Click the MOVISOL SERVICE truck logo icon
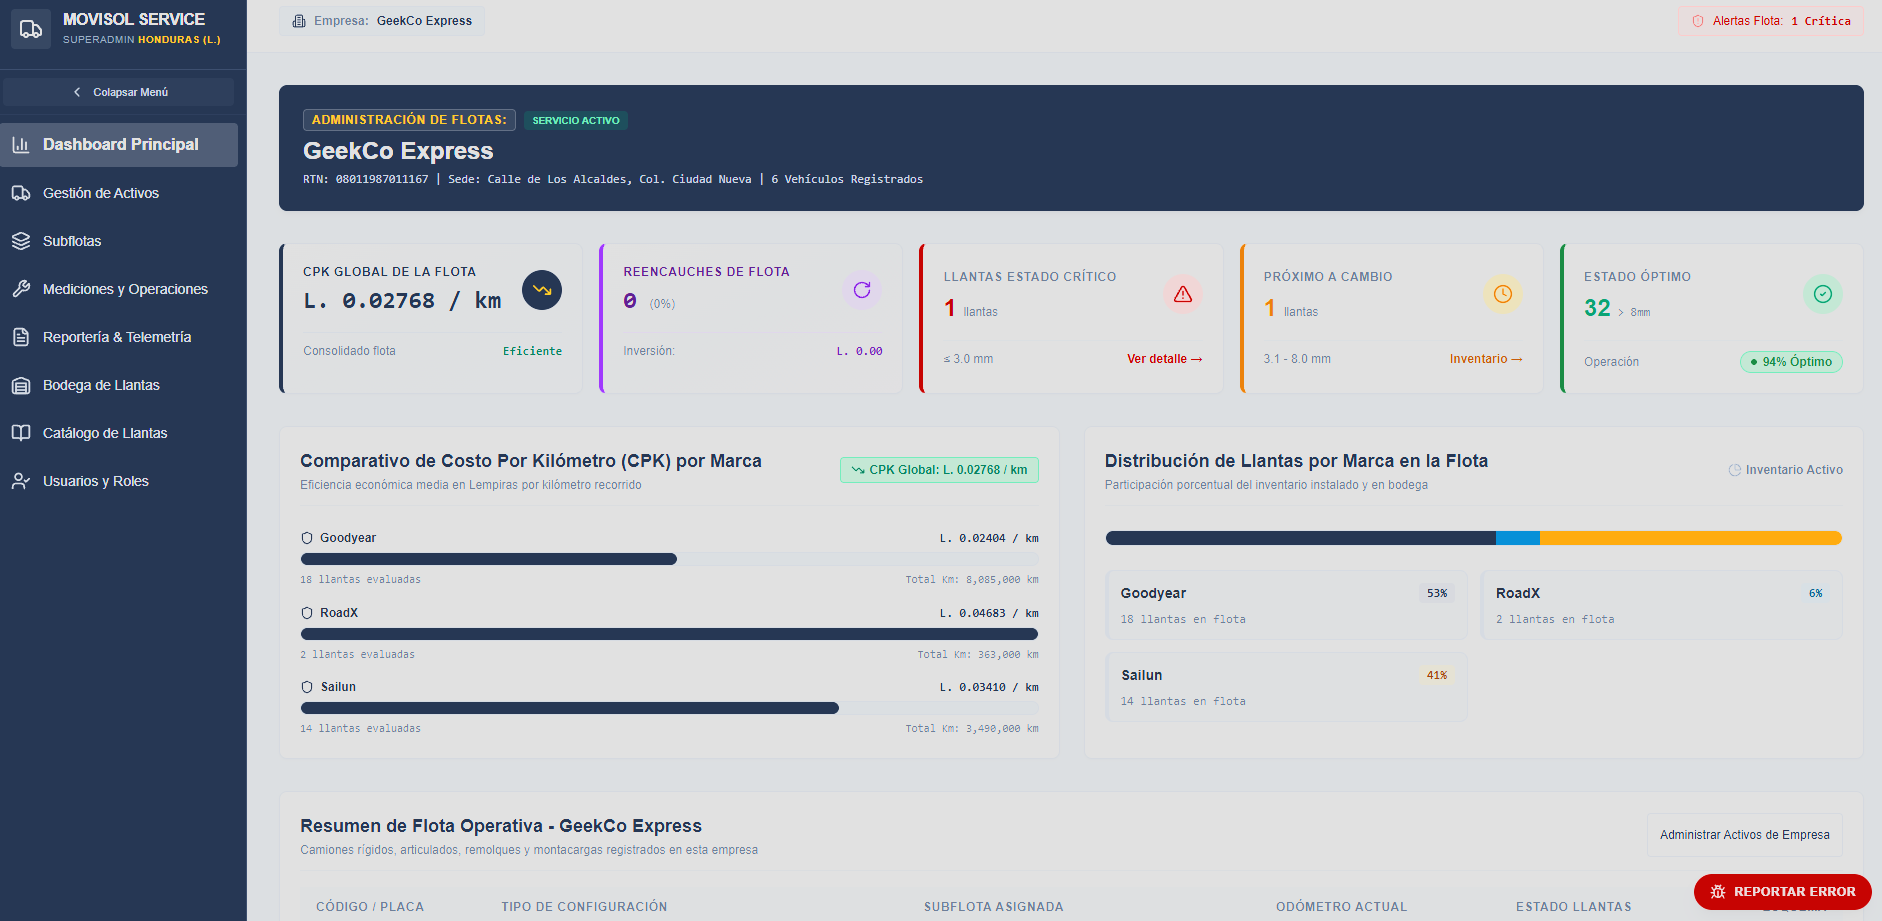The width and height of the screenshot is (1882, 921). (31, 29)
